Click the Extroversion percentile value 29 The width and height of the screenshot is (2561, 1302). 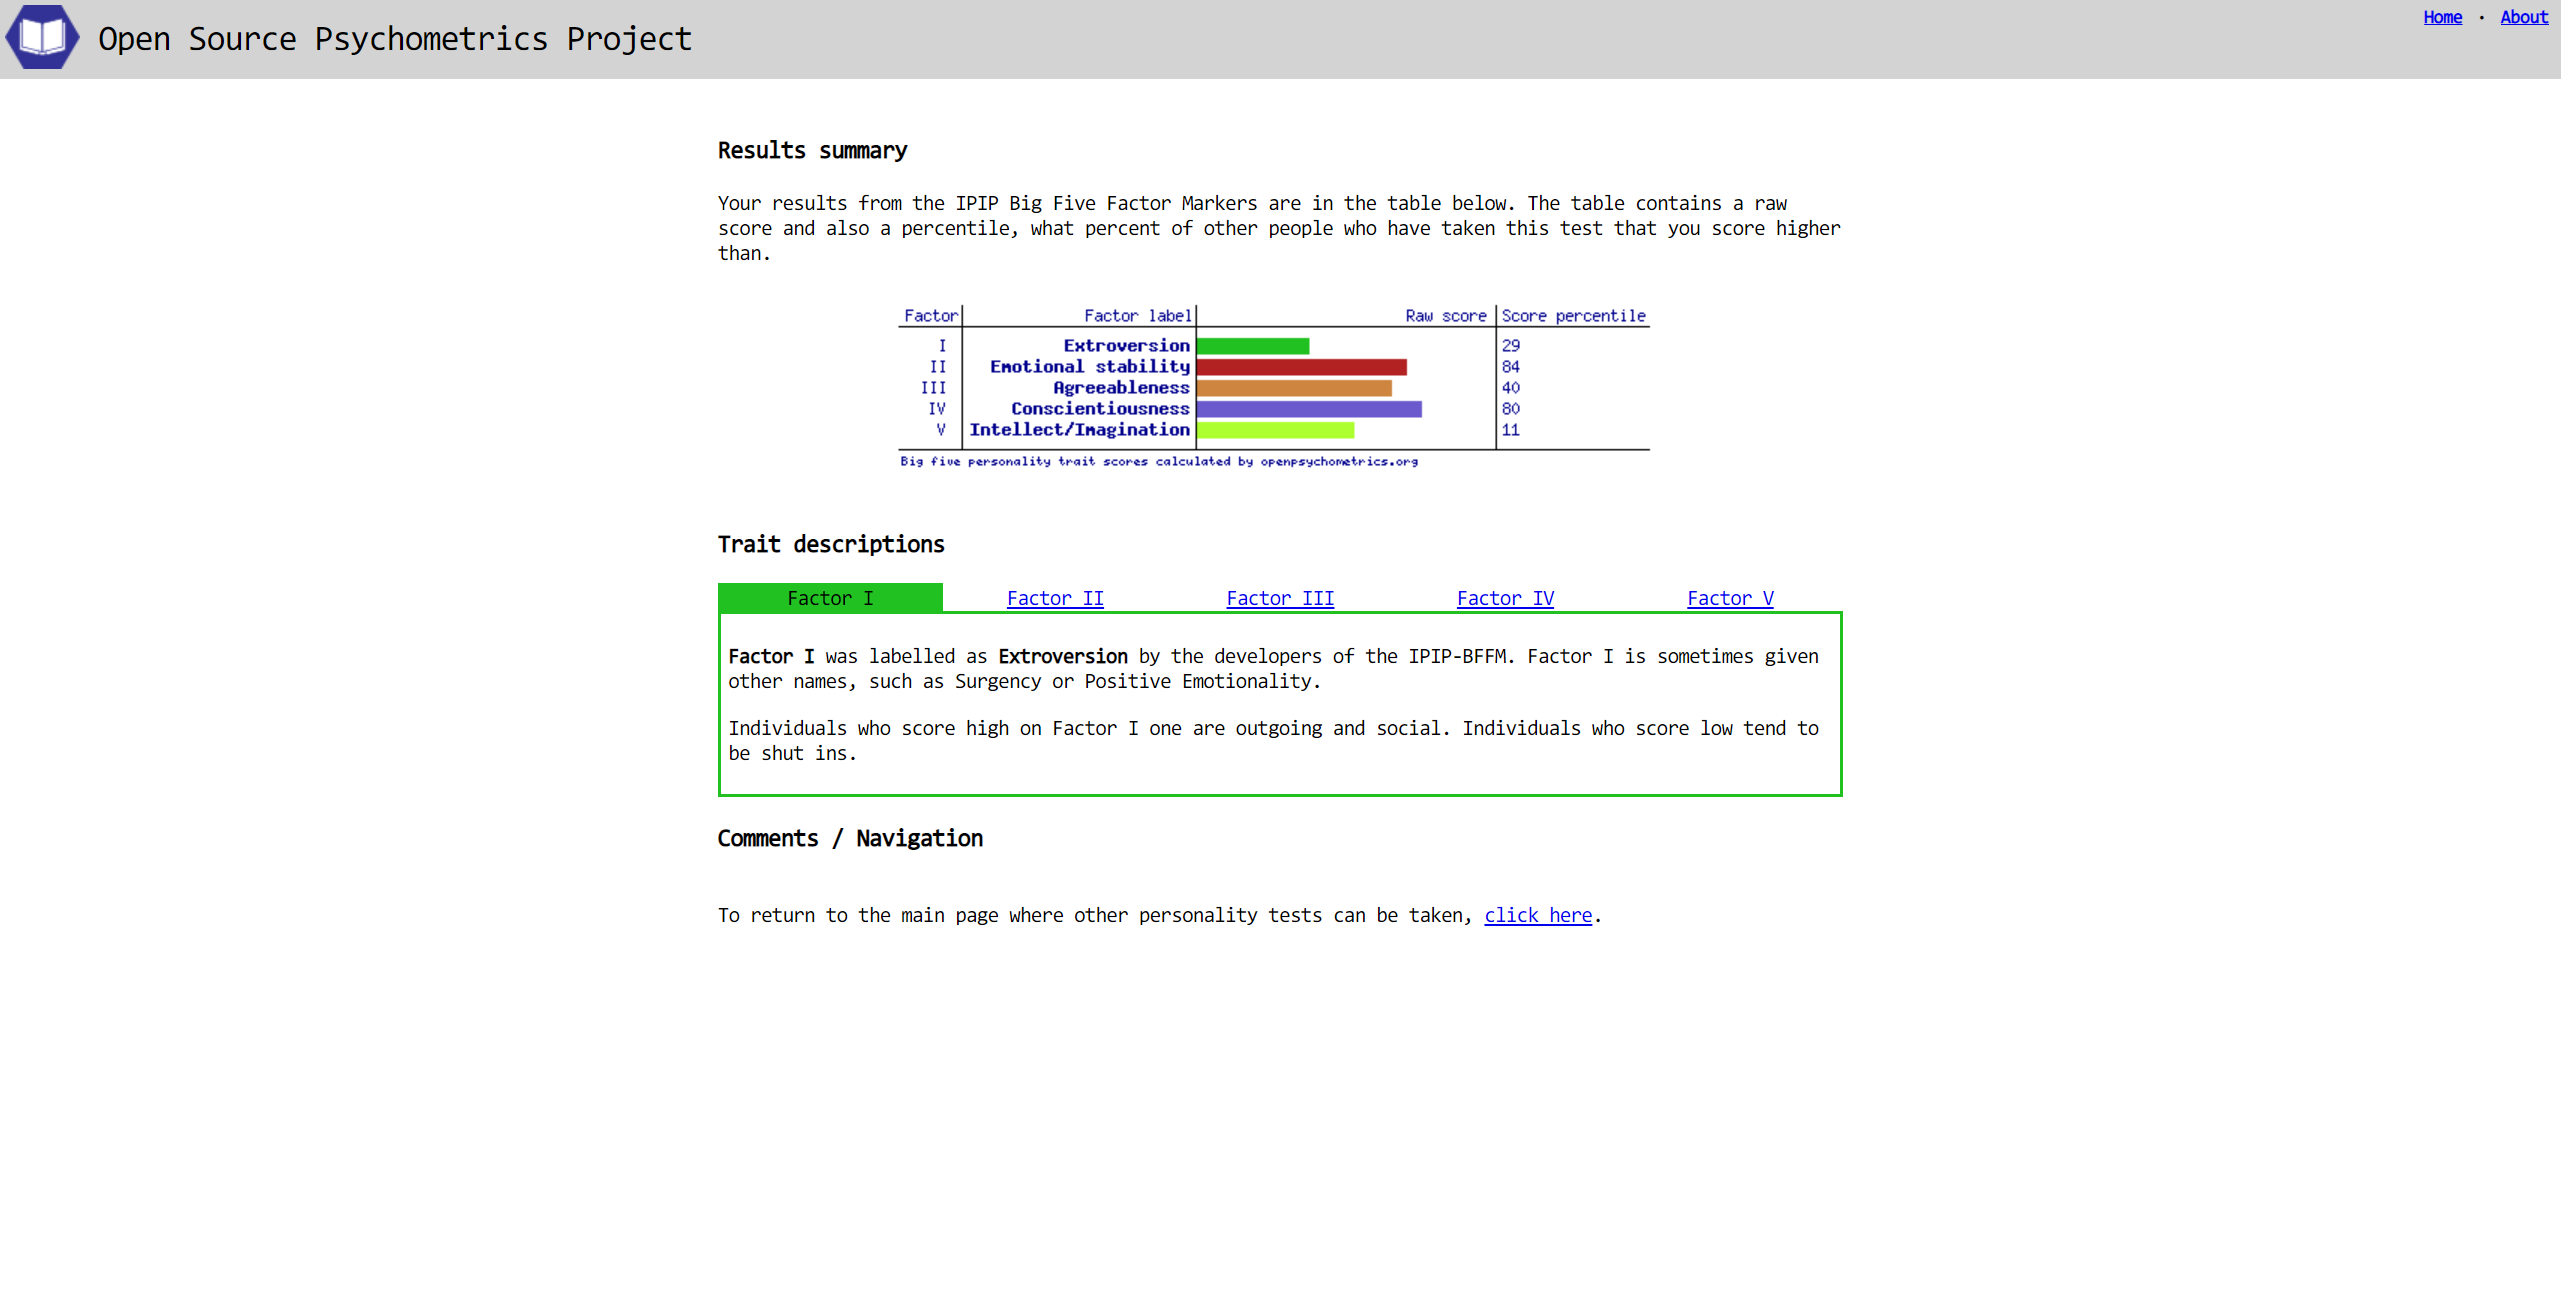tap(1510, 346)
